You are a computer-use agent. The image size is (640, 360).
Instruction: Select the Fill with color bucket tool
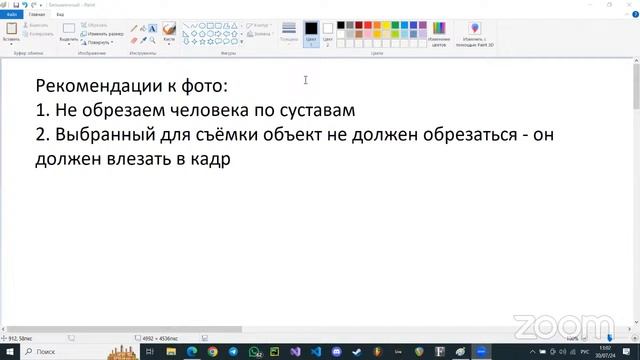(143, 29)
